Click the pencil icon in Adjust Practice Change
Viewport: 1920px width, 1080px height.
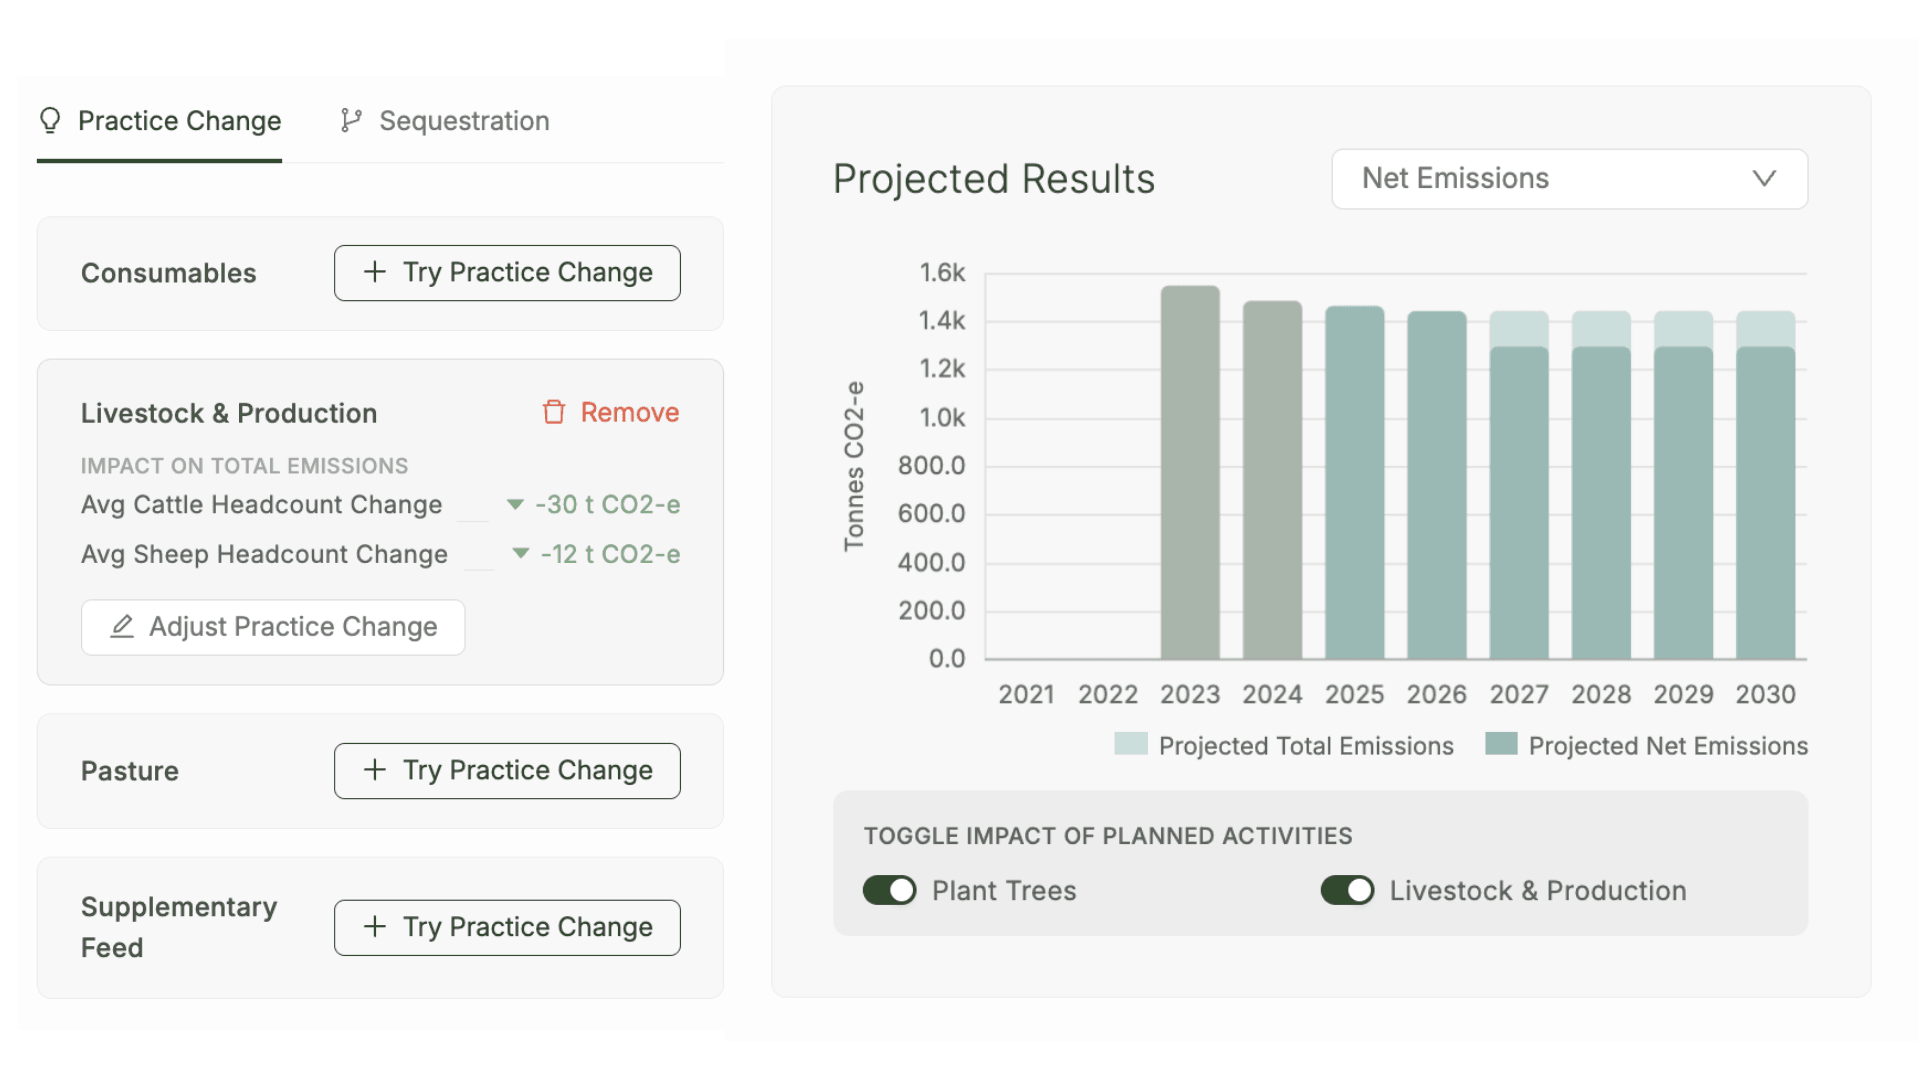(122, 627)
